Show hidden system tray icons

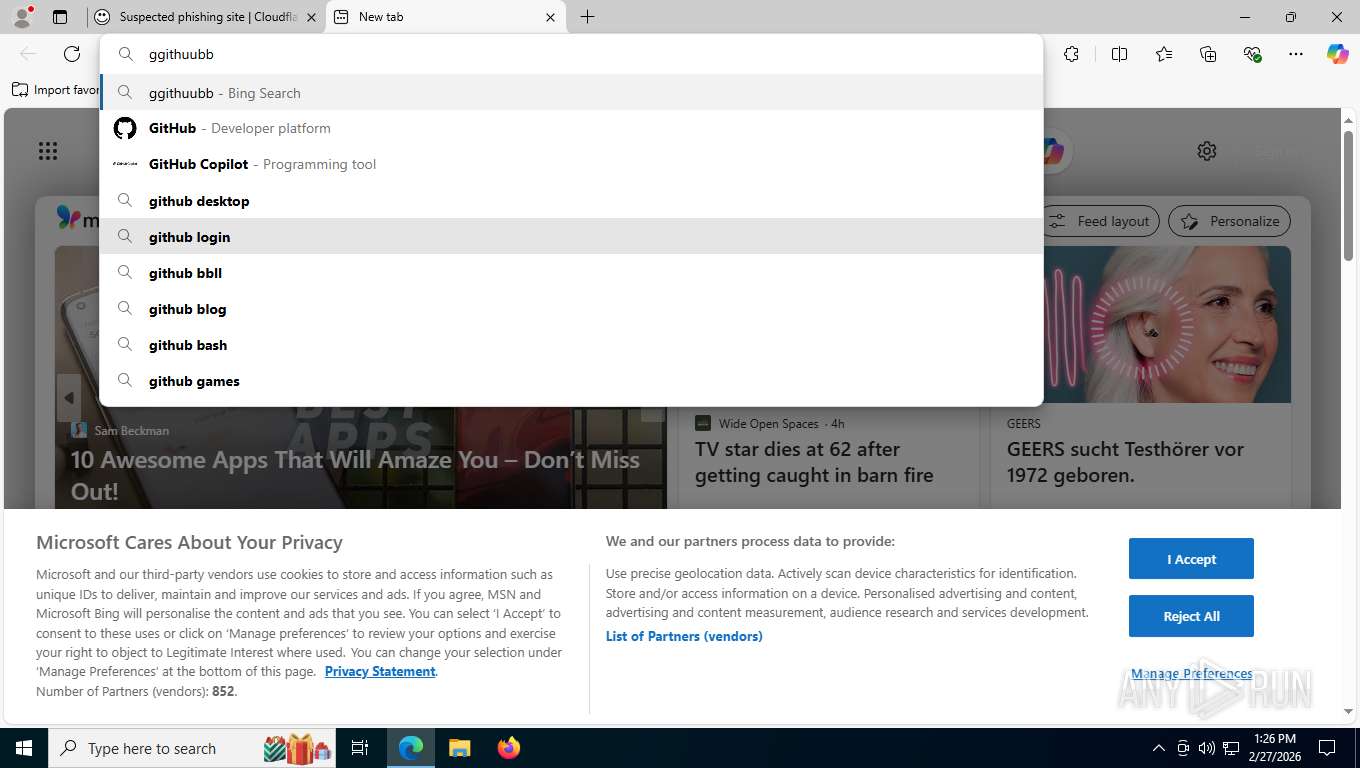click(1159, 748)
